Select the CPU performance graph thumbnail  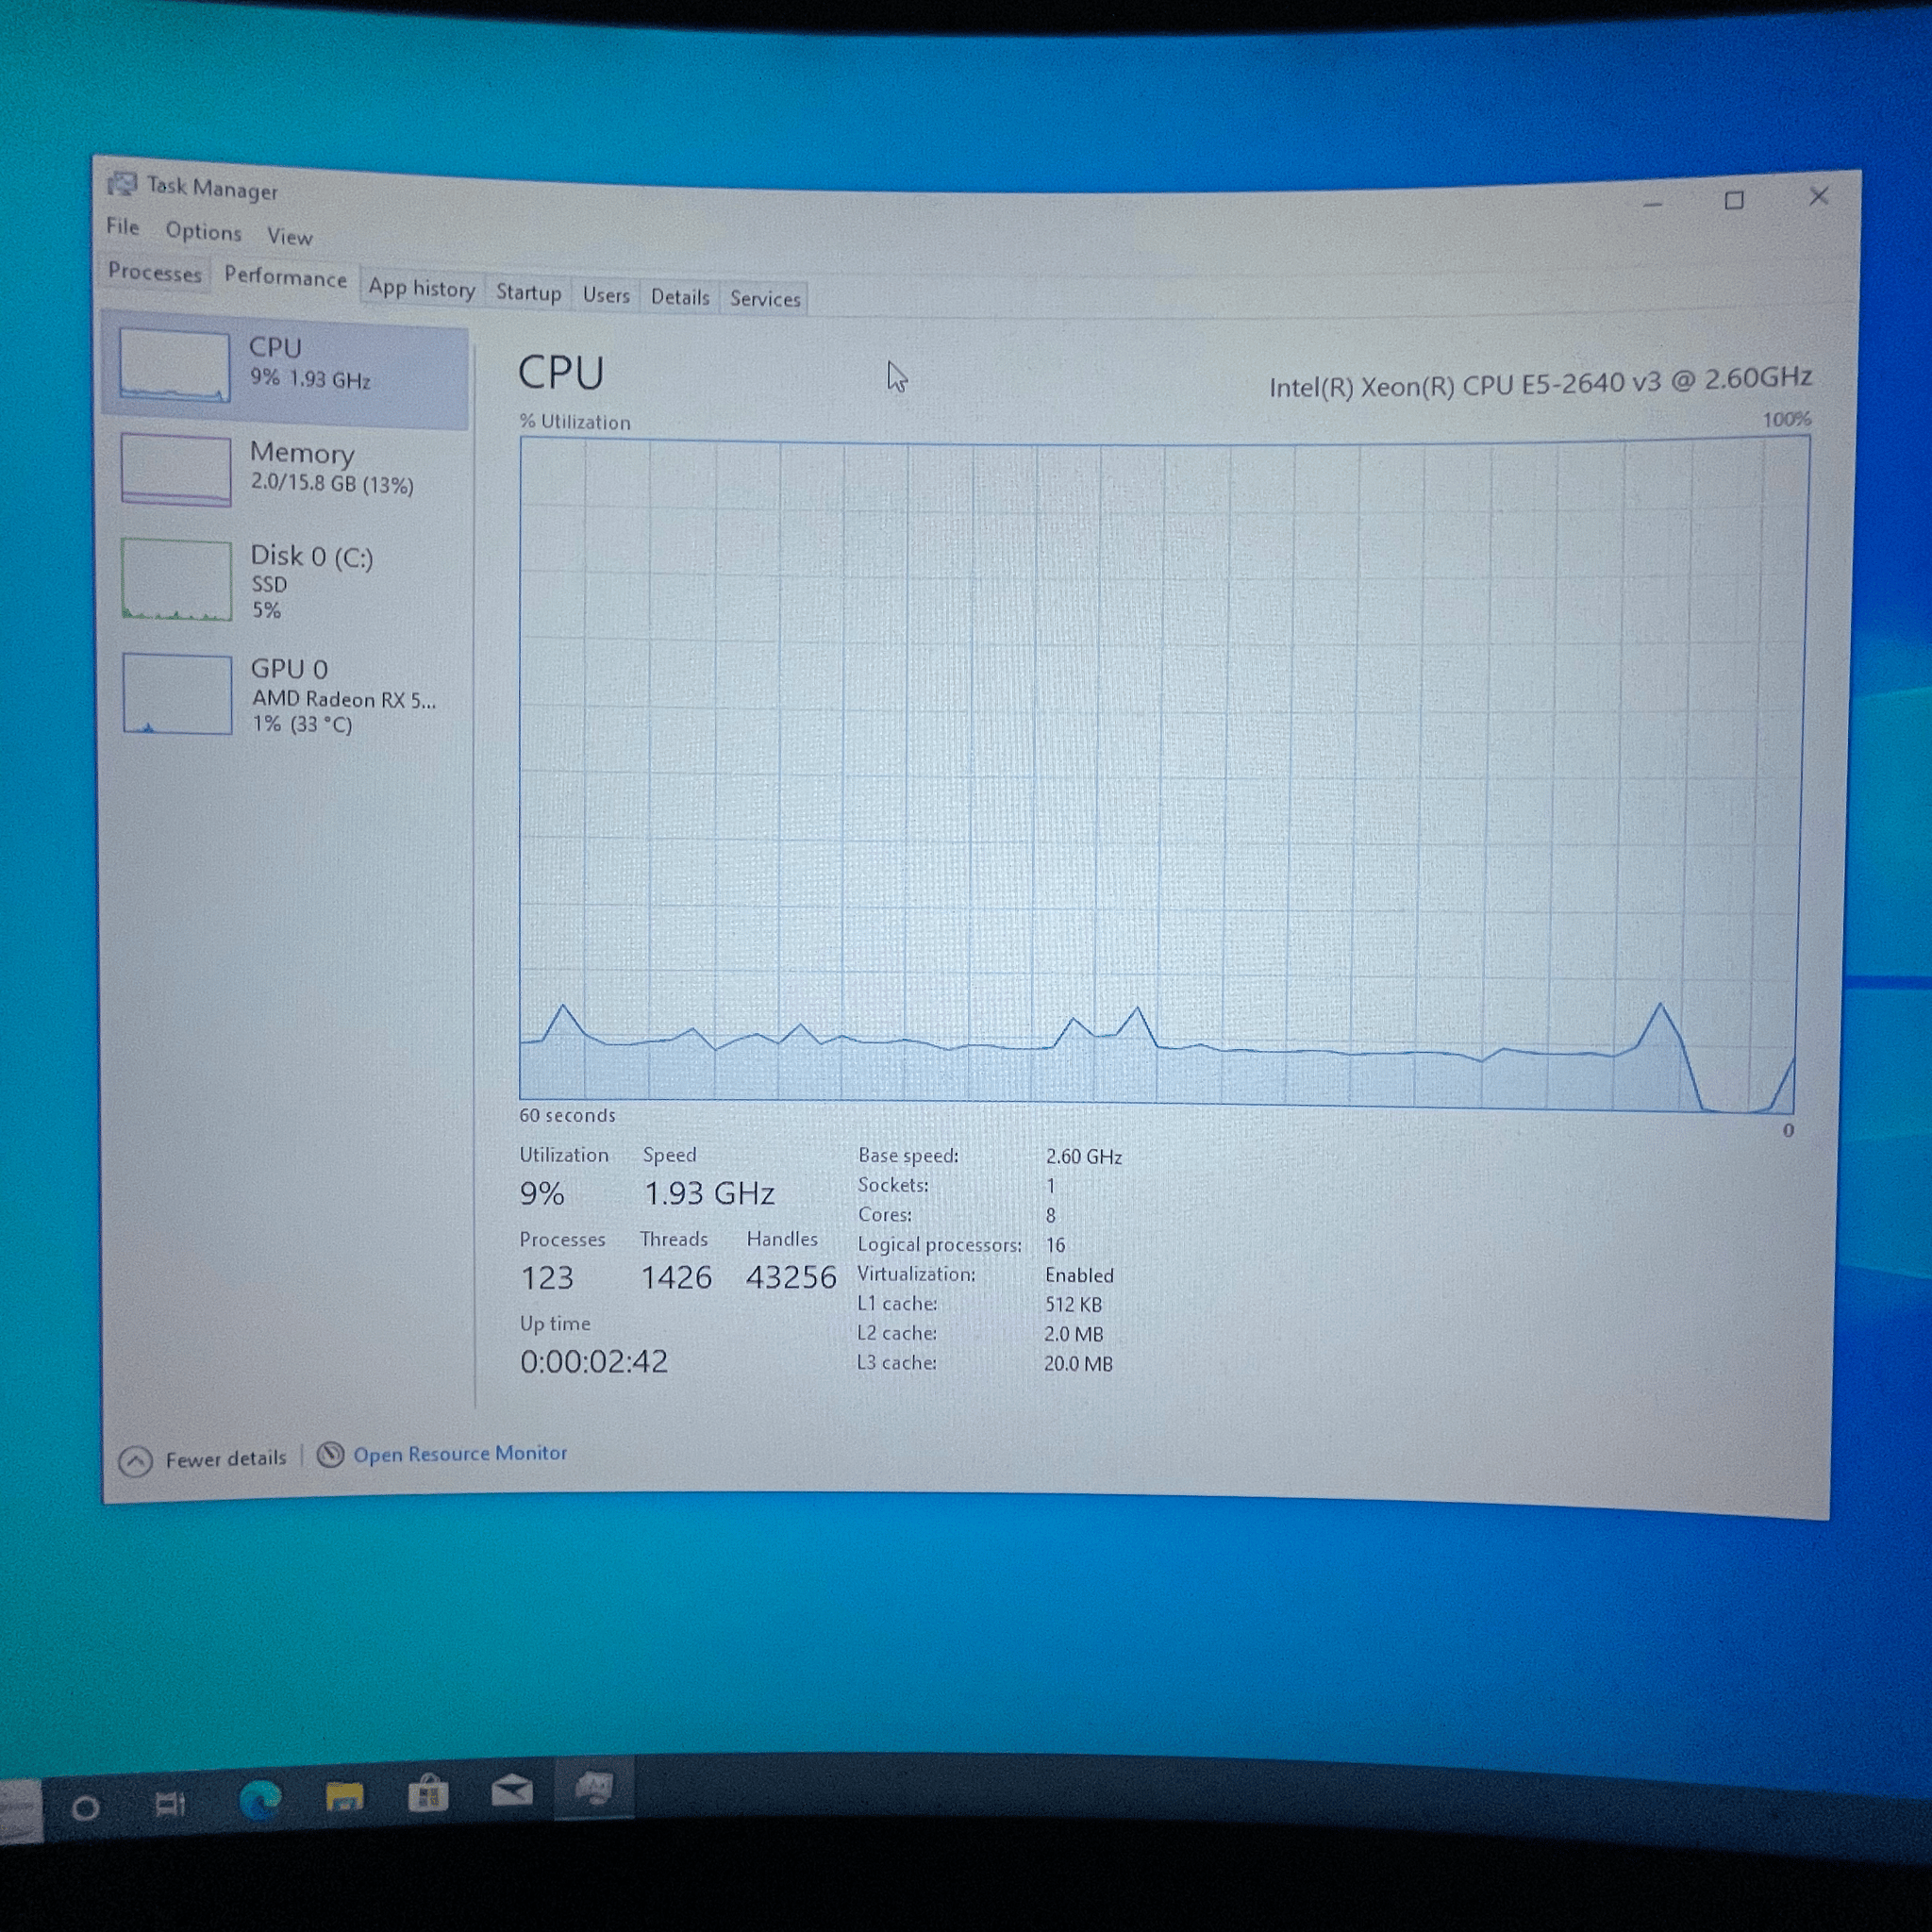[174, 366]
